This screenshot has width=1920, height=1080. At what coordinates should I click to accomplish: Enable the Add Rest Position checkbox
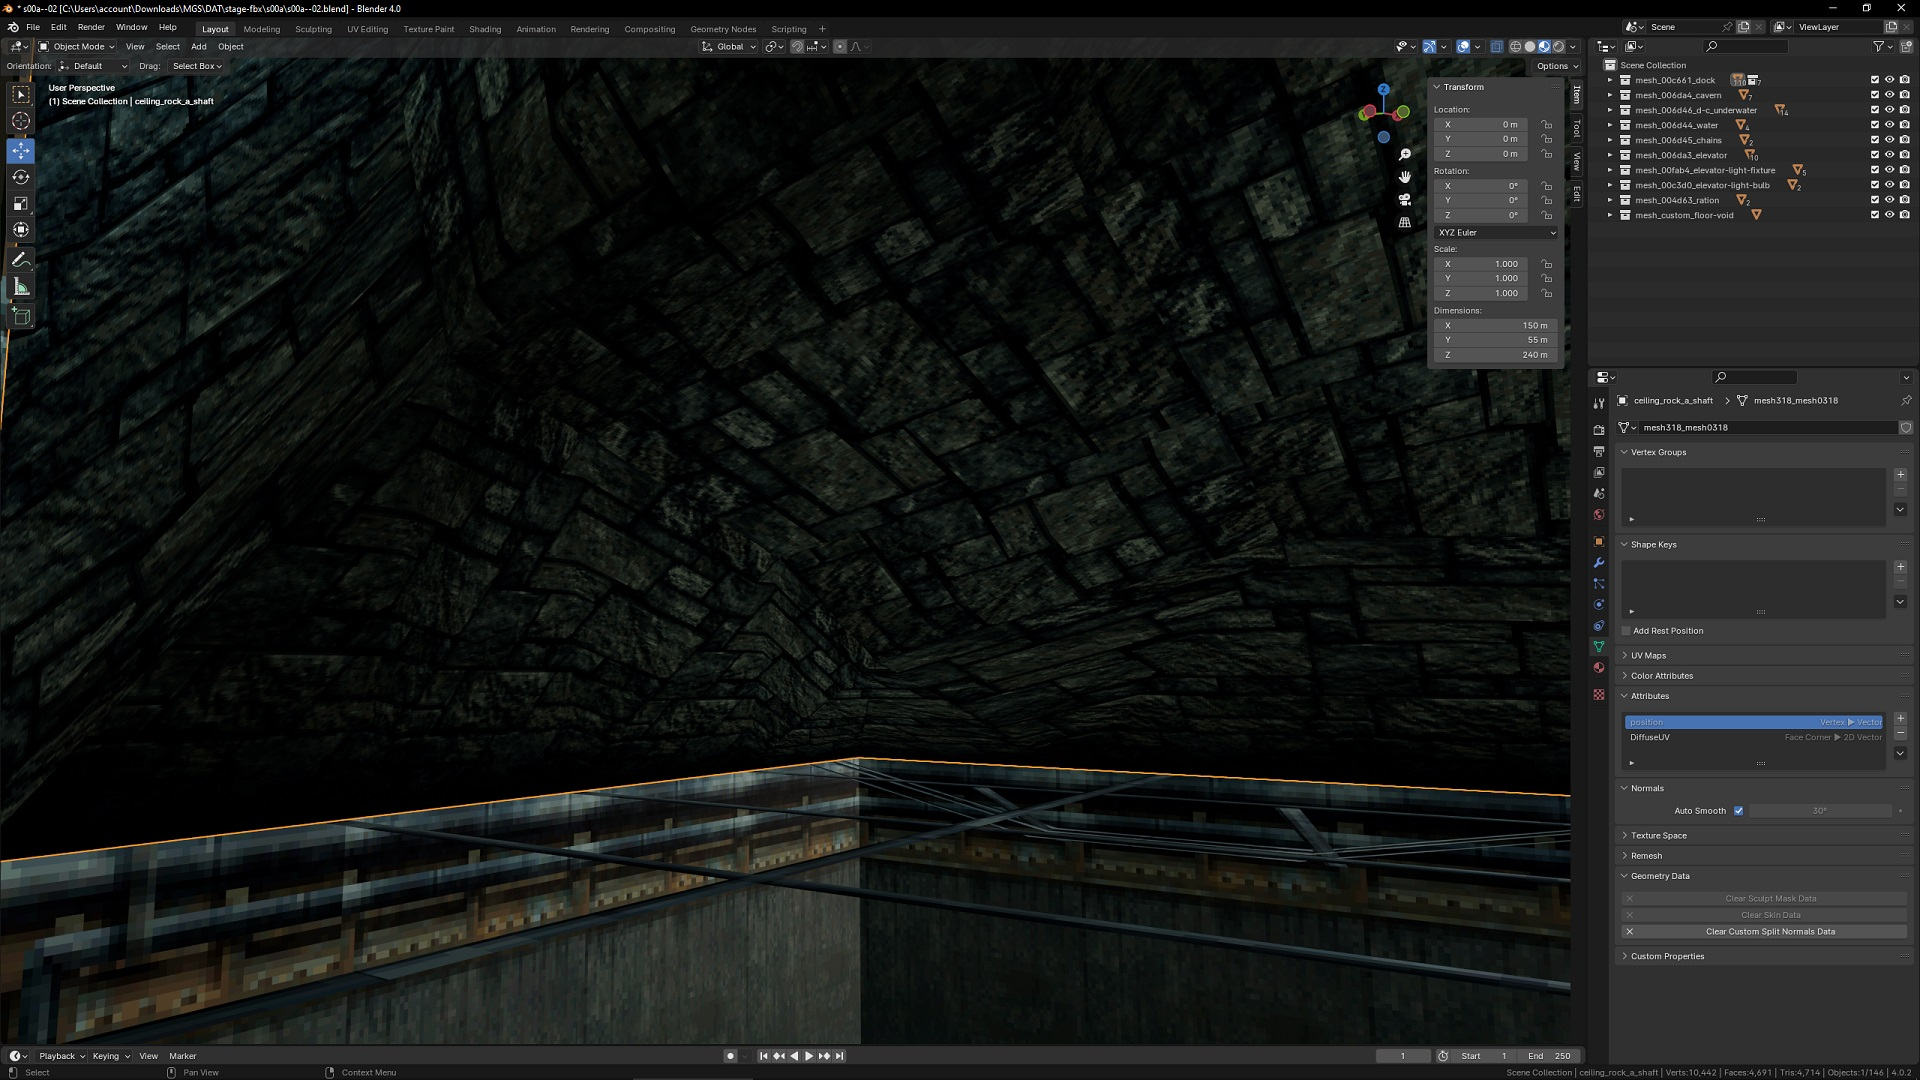[1626, 631]
